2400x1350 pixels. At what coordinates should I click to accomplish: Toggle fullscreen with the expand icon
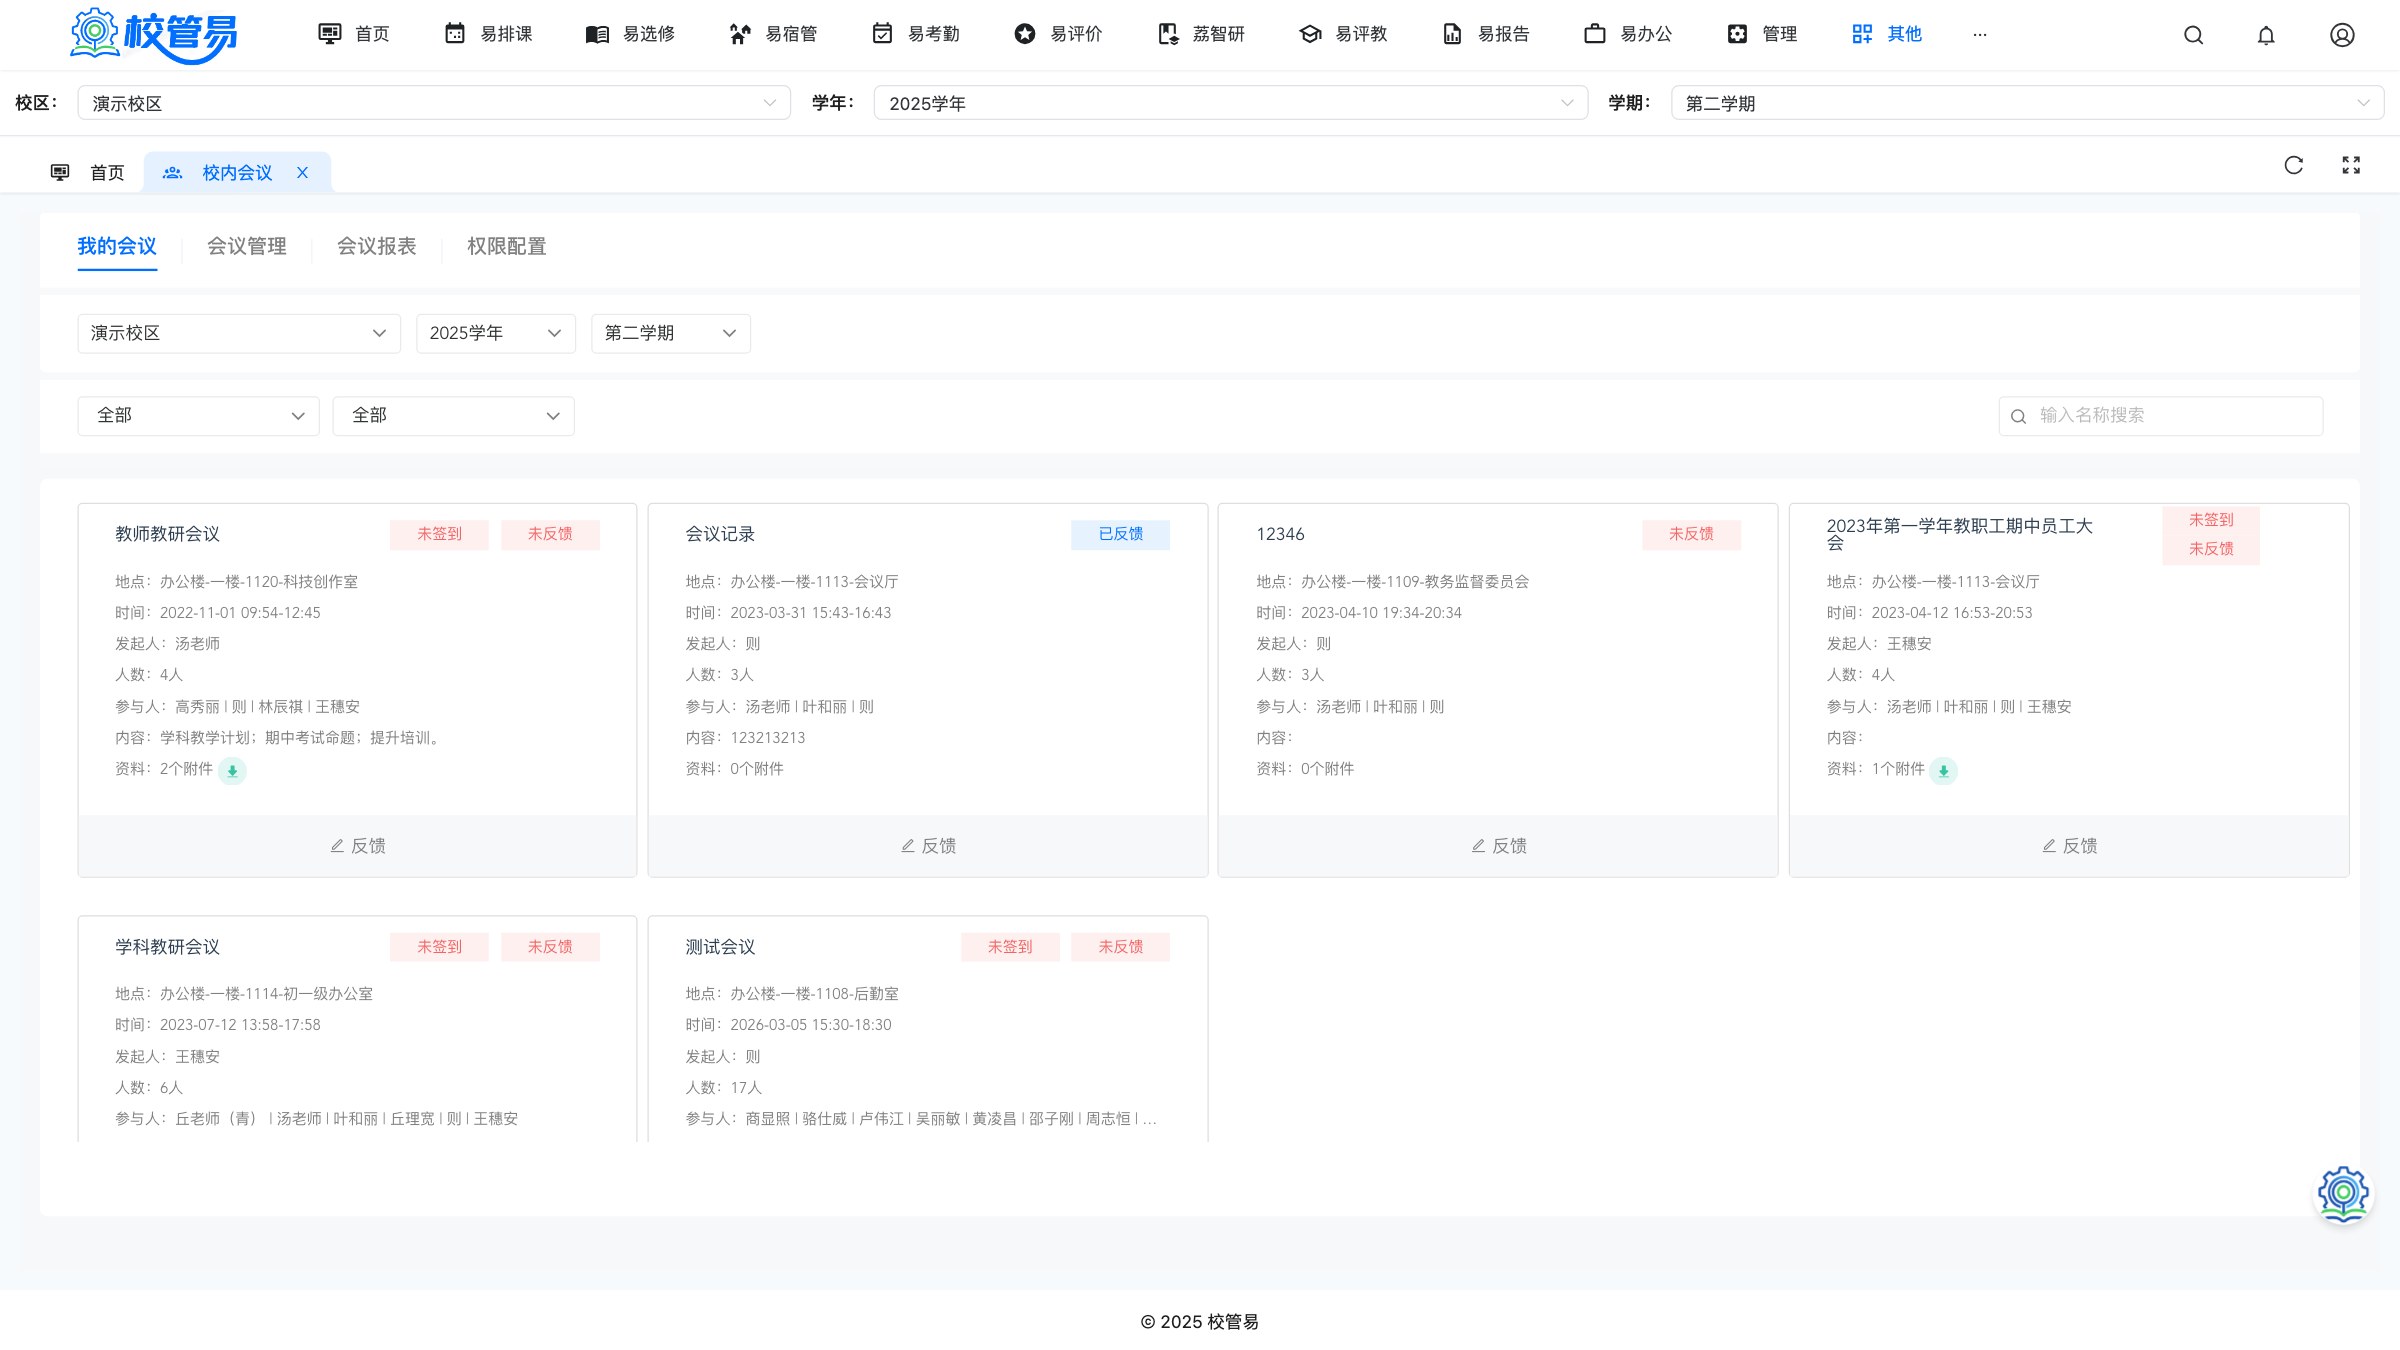pyautogui.click(x=2351, y=165)
